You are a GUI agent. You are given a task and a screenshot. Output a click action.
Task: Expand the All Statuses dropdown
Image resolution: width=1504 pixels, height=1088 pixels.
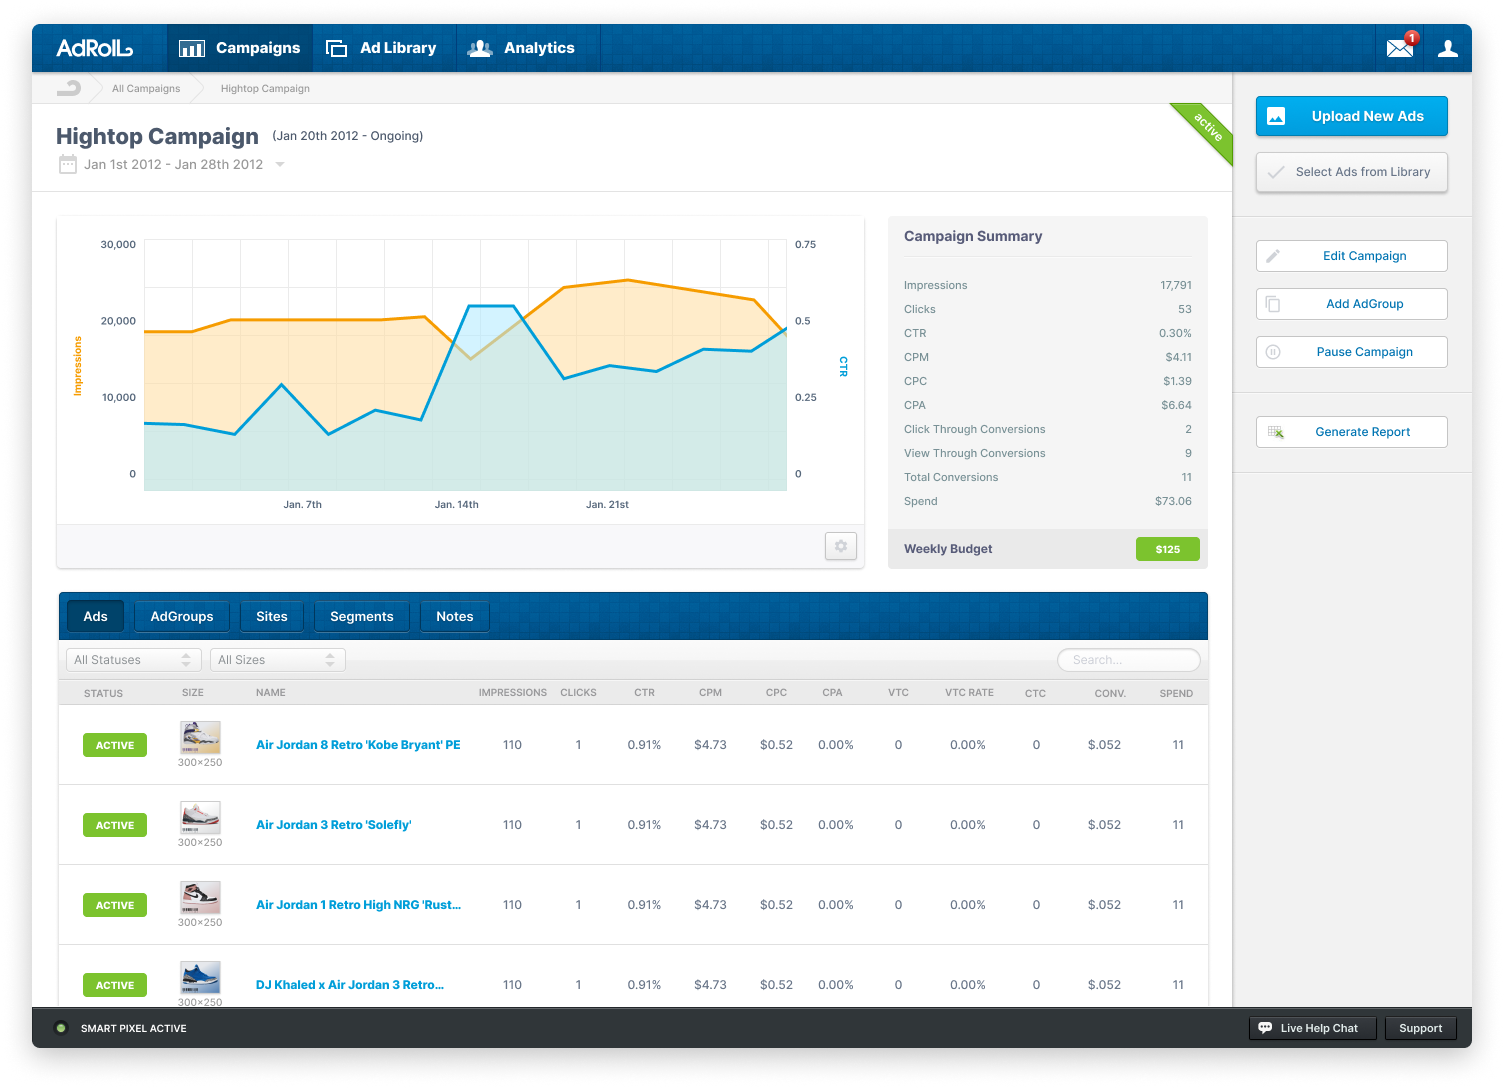tap(132, 660)
